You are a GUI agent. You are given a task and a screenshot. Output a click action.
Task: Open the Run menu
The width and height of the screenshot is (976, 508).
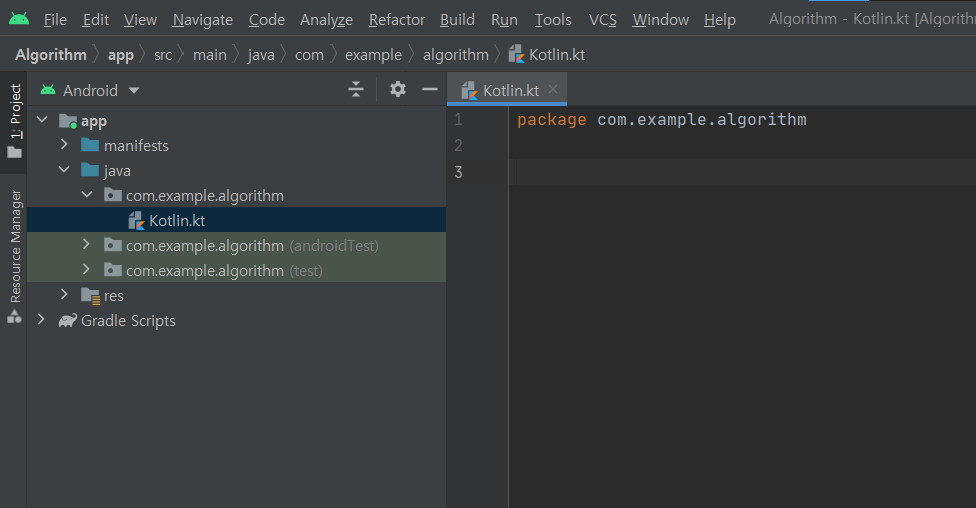click(504, 20)
